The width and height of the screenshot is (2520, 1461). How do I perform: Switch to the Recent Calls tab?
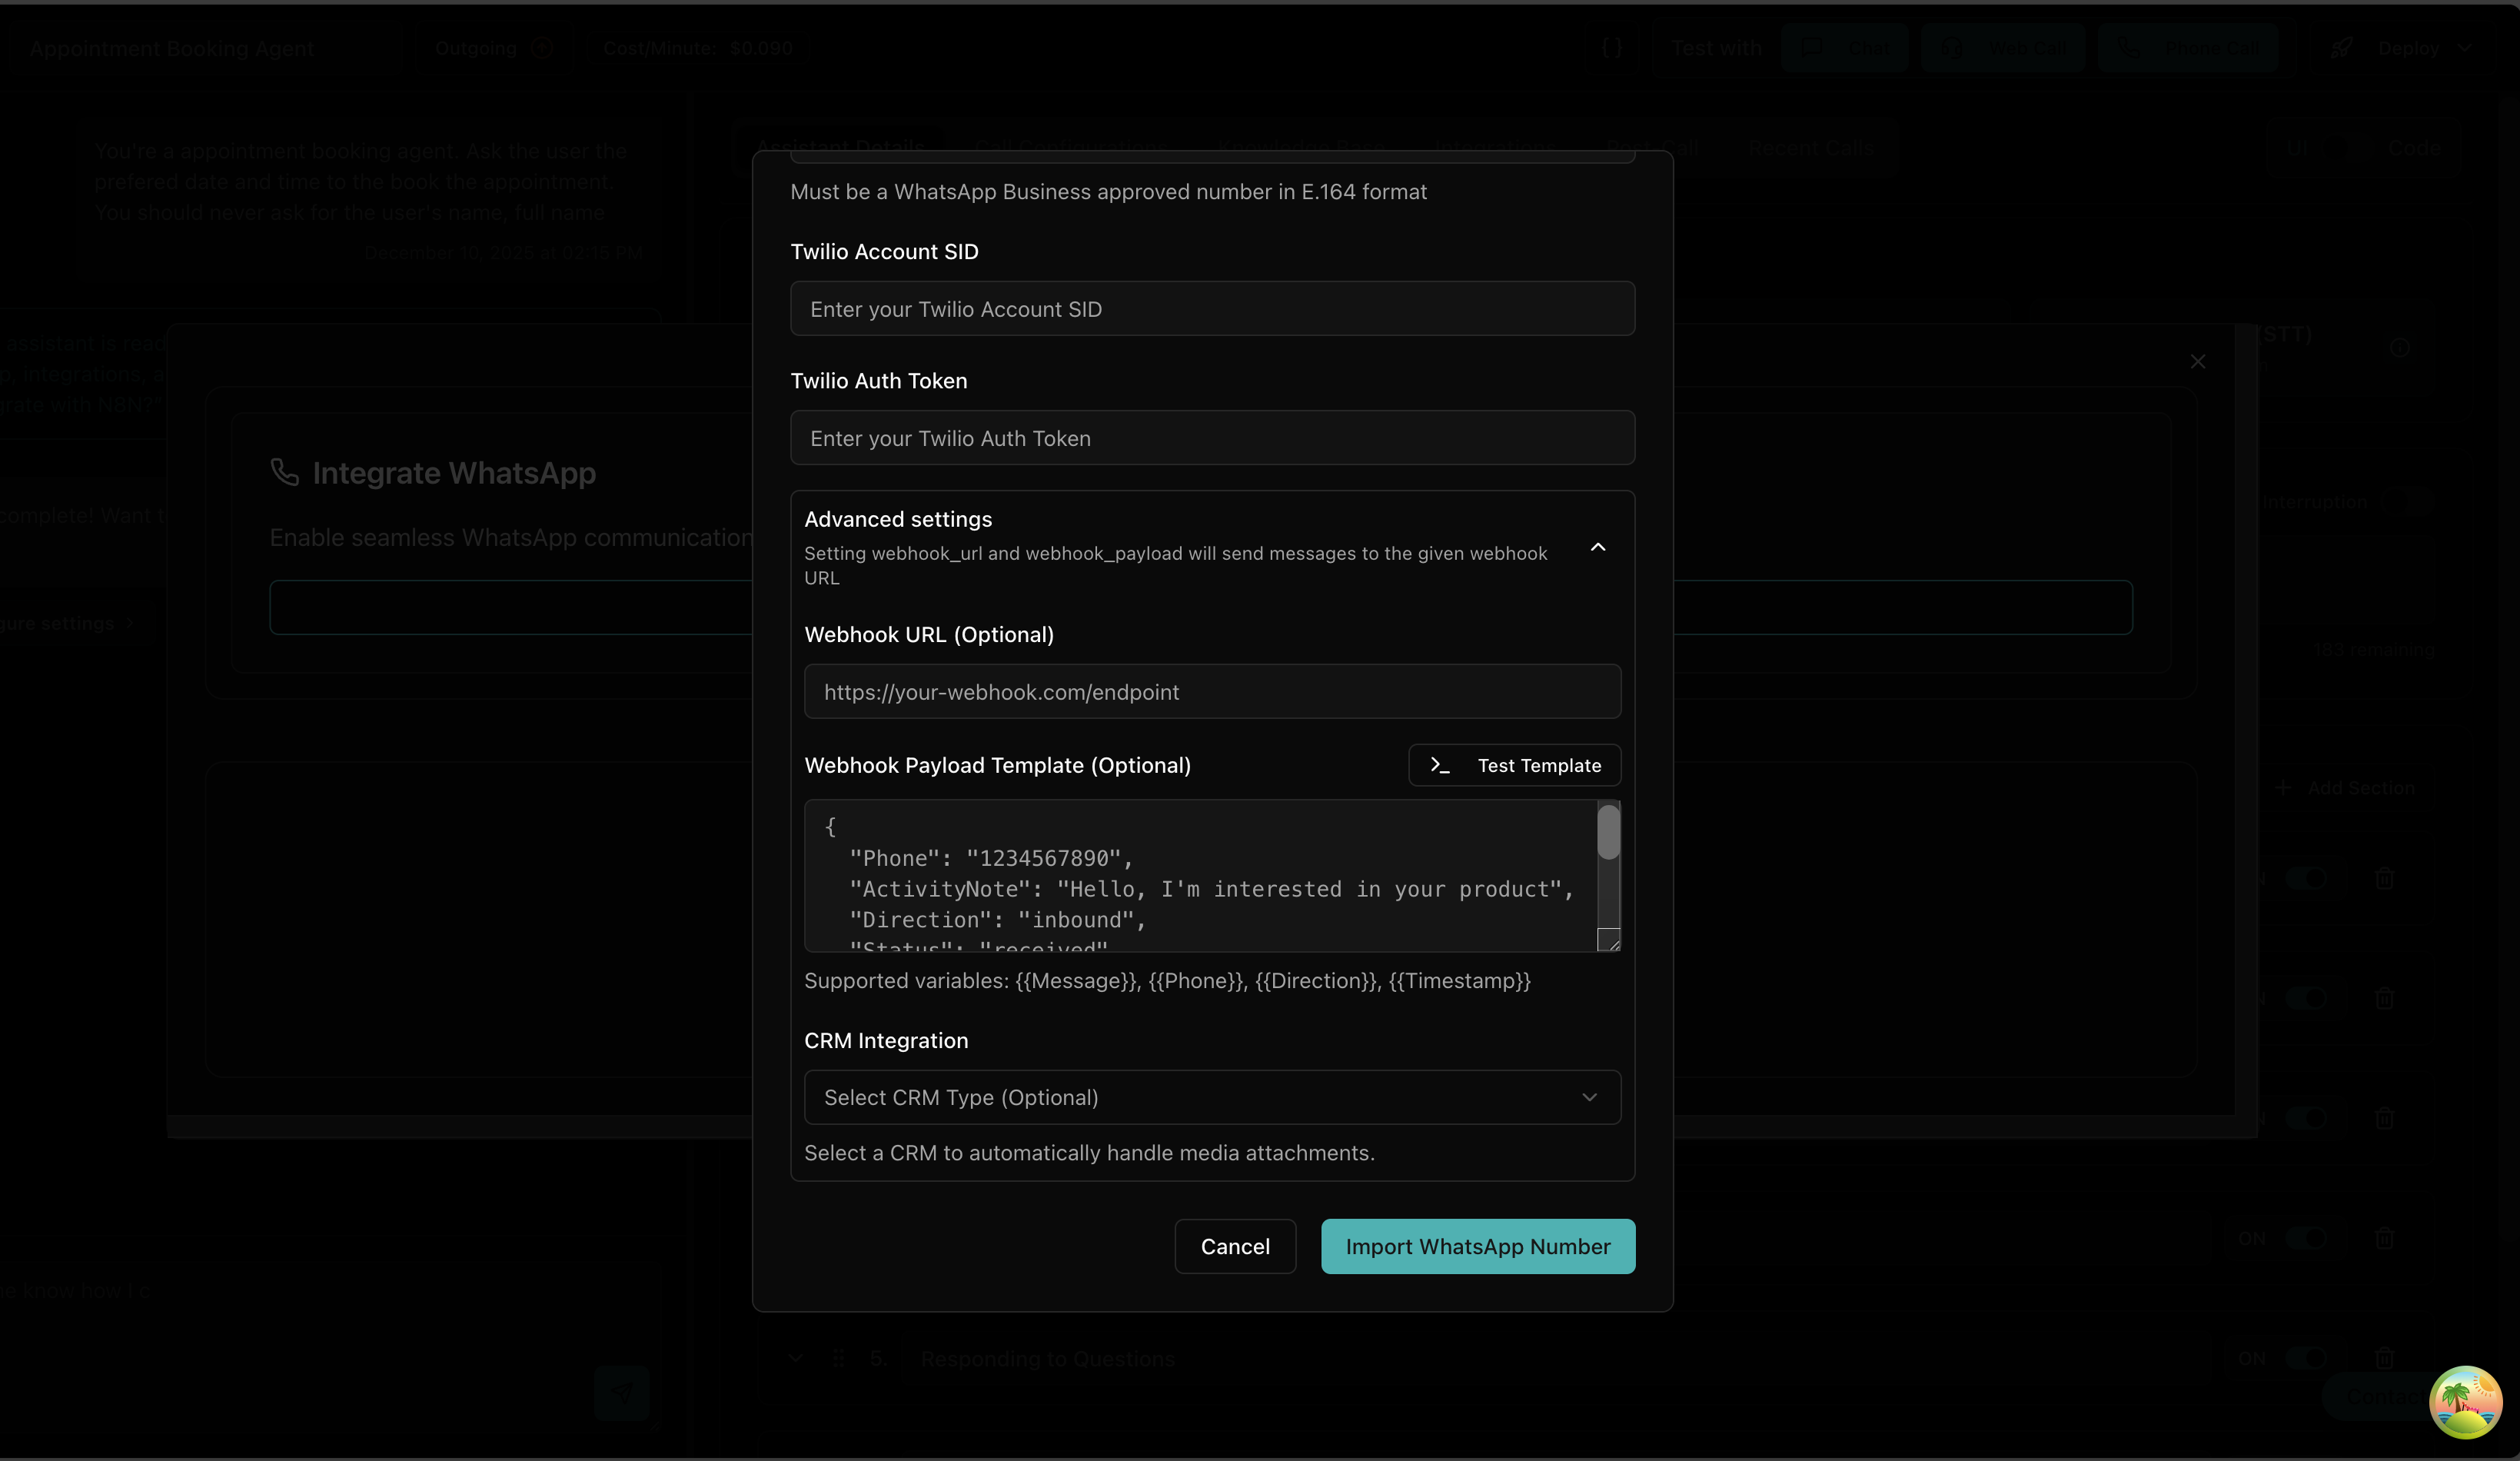1812,148
